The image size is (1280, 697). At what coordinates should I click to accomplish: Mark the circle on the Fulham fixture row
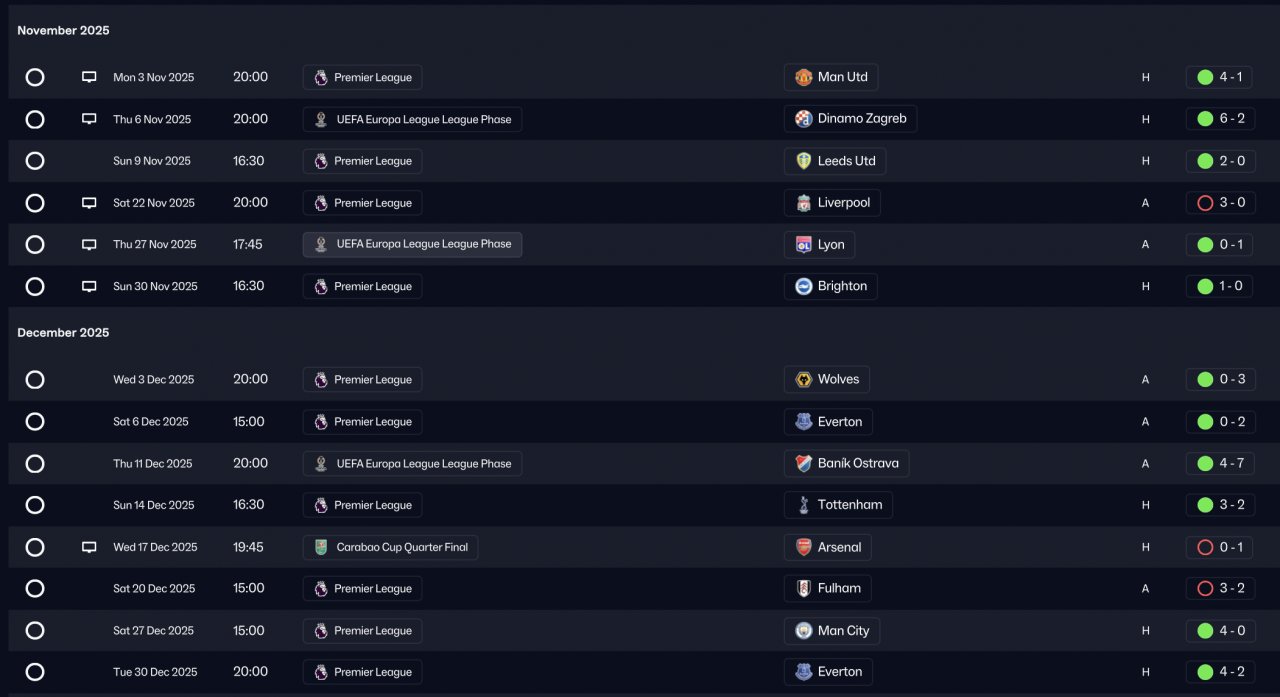(35, 589)
